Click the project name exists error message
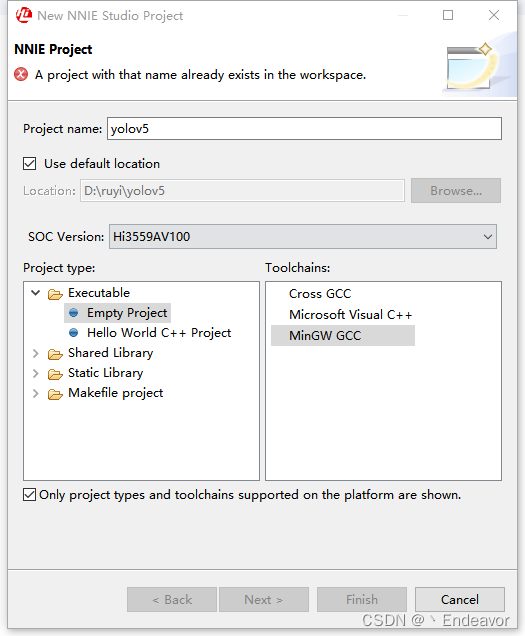 tap(200, 75)
